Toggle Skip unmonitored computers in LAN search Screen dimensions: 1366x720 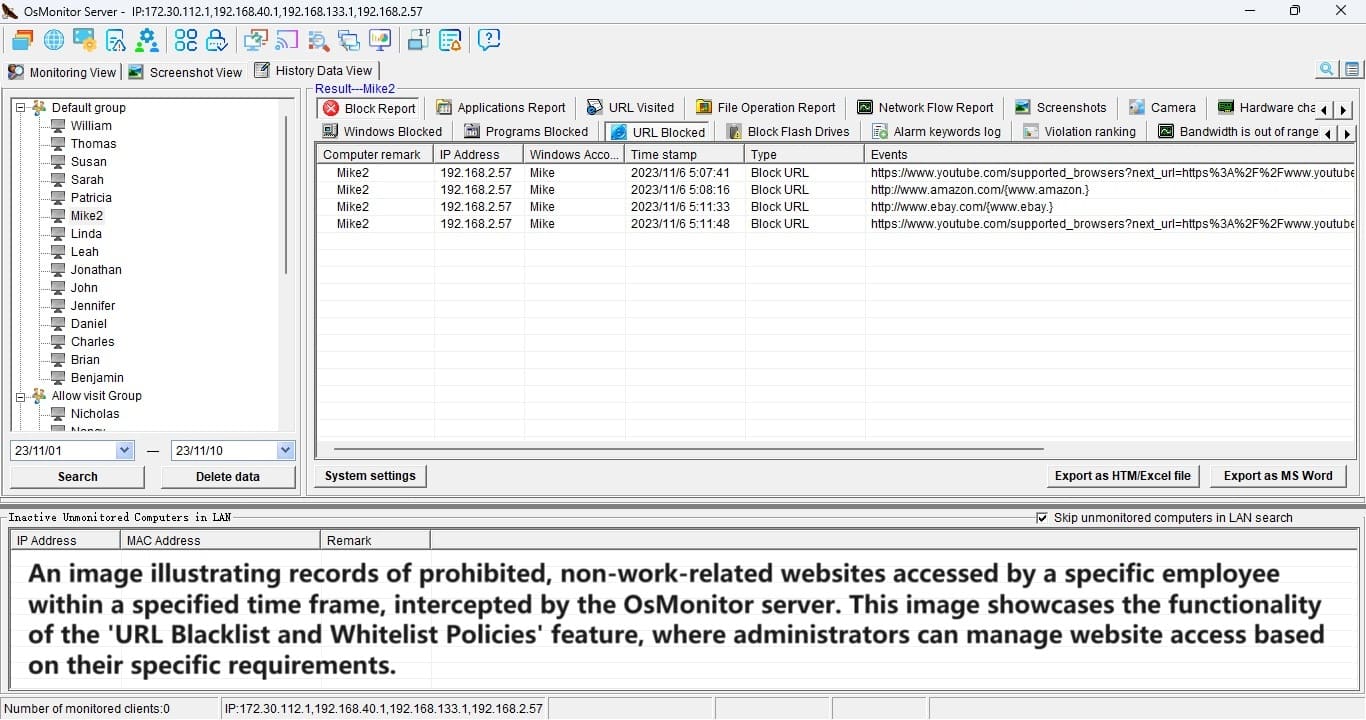click(x=1043, y=518)
